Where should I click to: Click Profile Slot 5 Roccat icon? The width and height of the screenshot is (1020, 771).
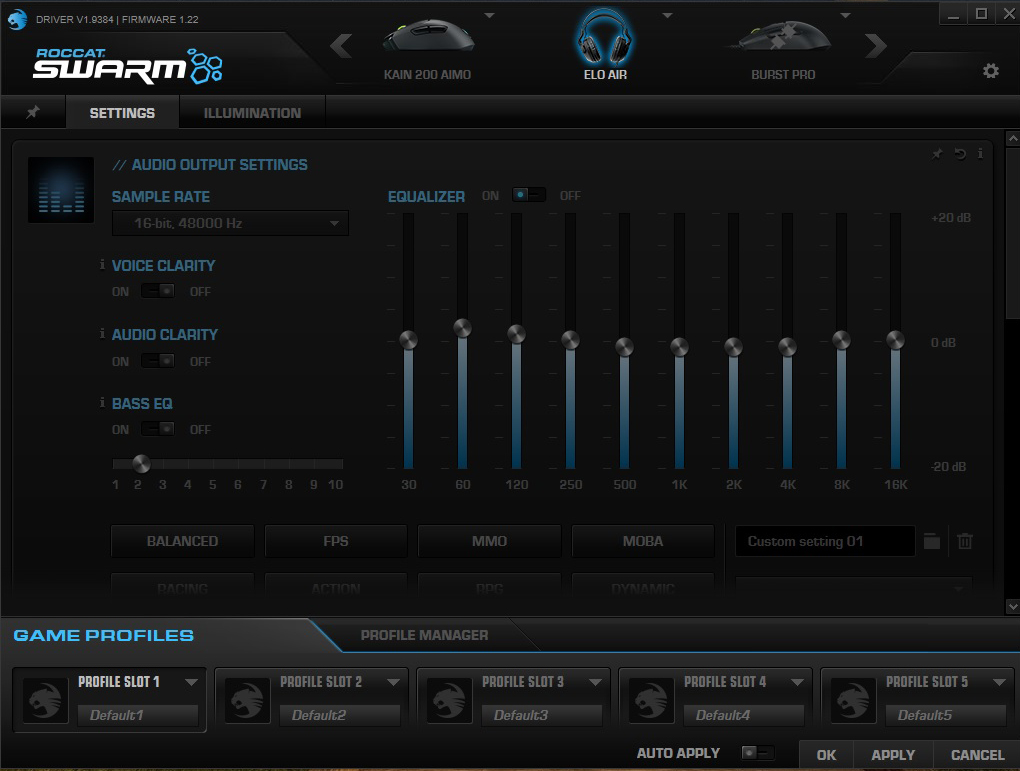pos(853,701)
